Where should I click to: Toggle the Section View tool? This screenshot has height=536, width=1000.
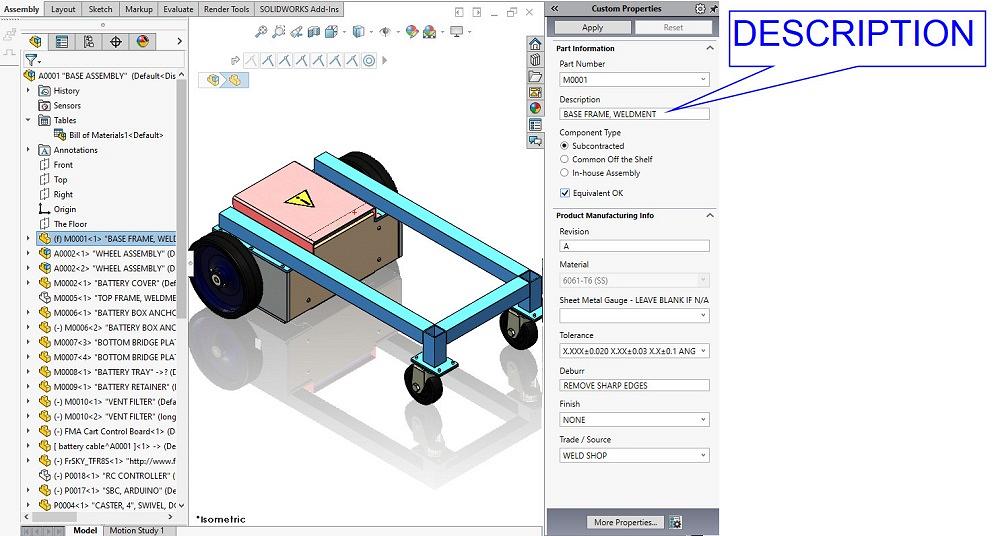pyautogui.click(x=313, y=31)
